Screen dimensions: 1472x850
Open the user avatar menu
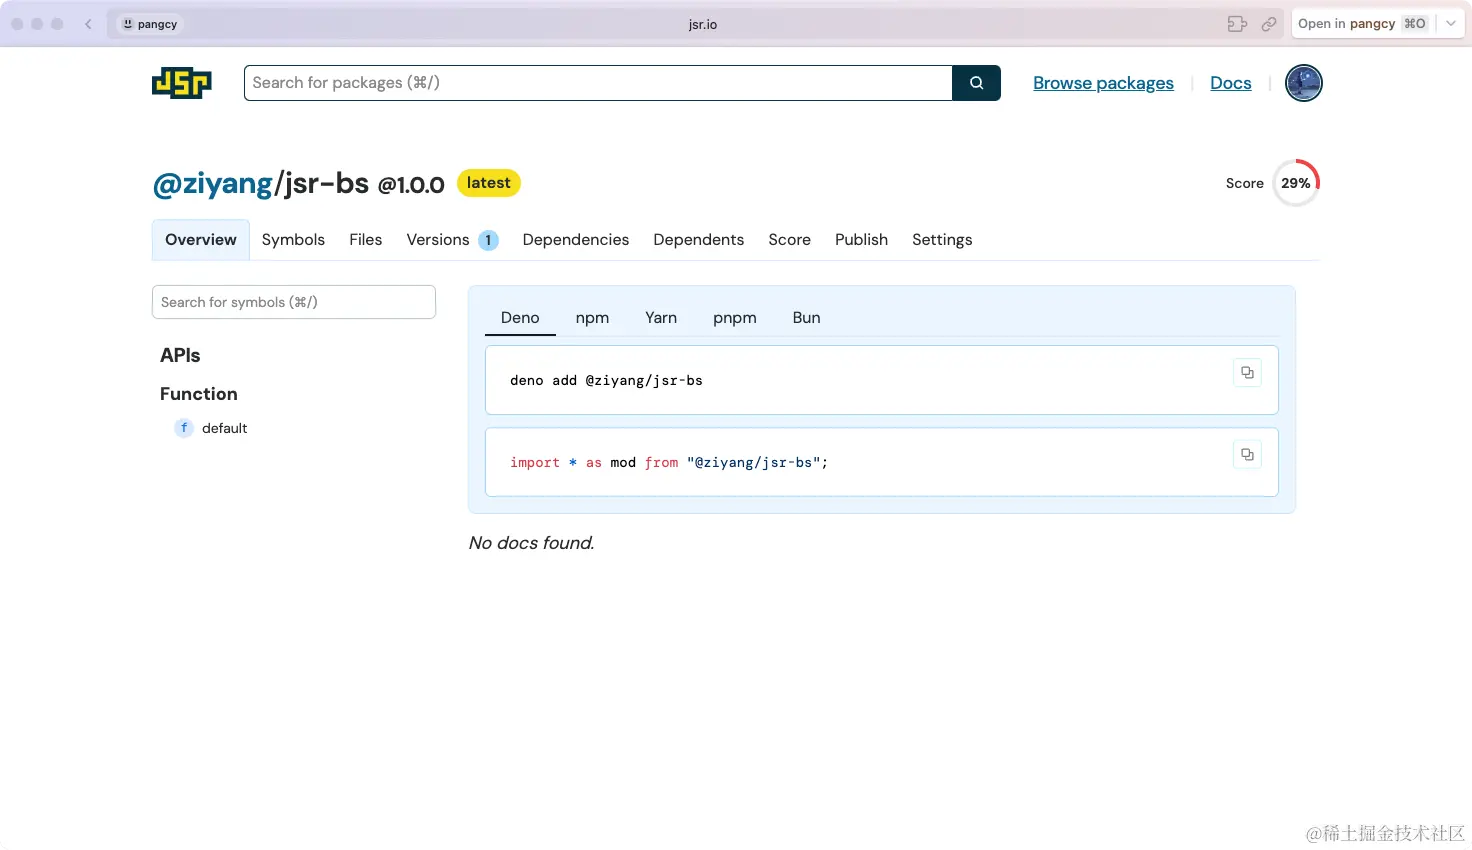click(1303, 83)
